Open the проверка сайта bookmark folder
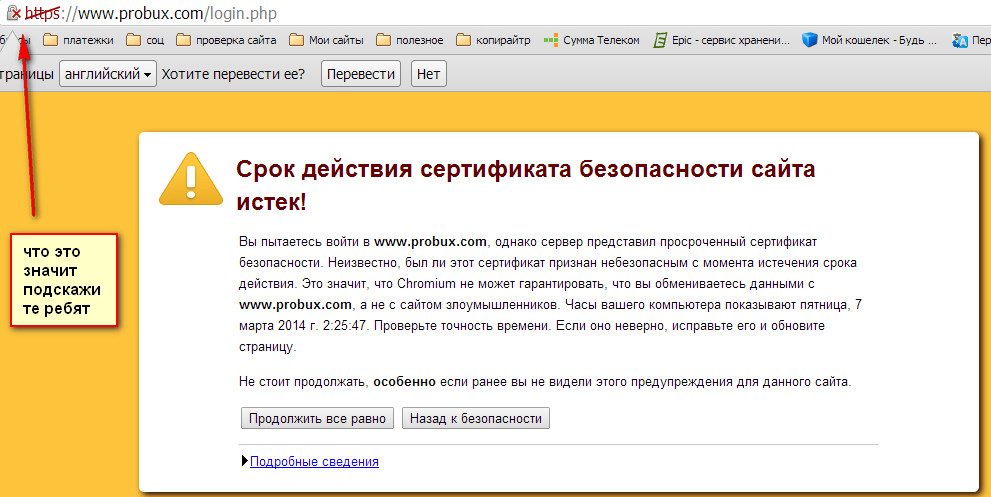The image size is (991, 497). pyautogui.click(x=226, y=41)
